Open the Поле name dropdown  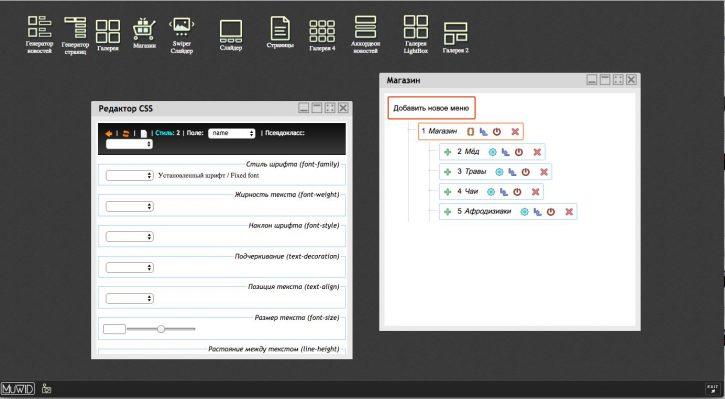pos(232,133)
